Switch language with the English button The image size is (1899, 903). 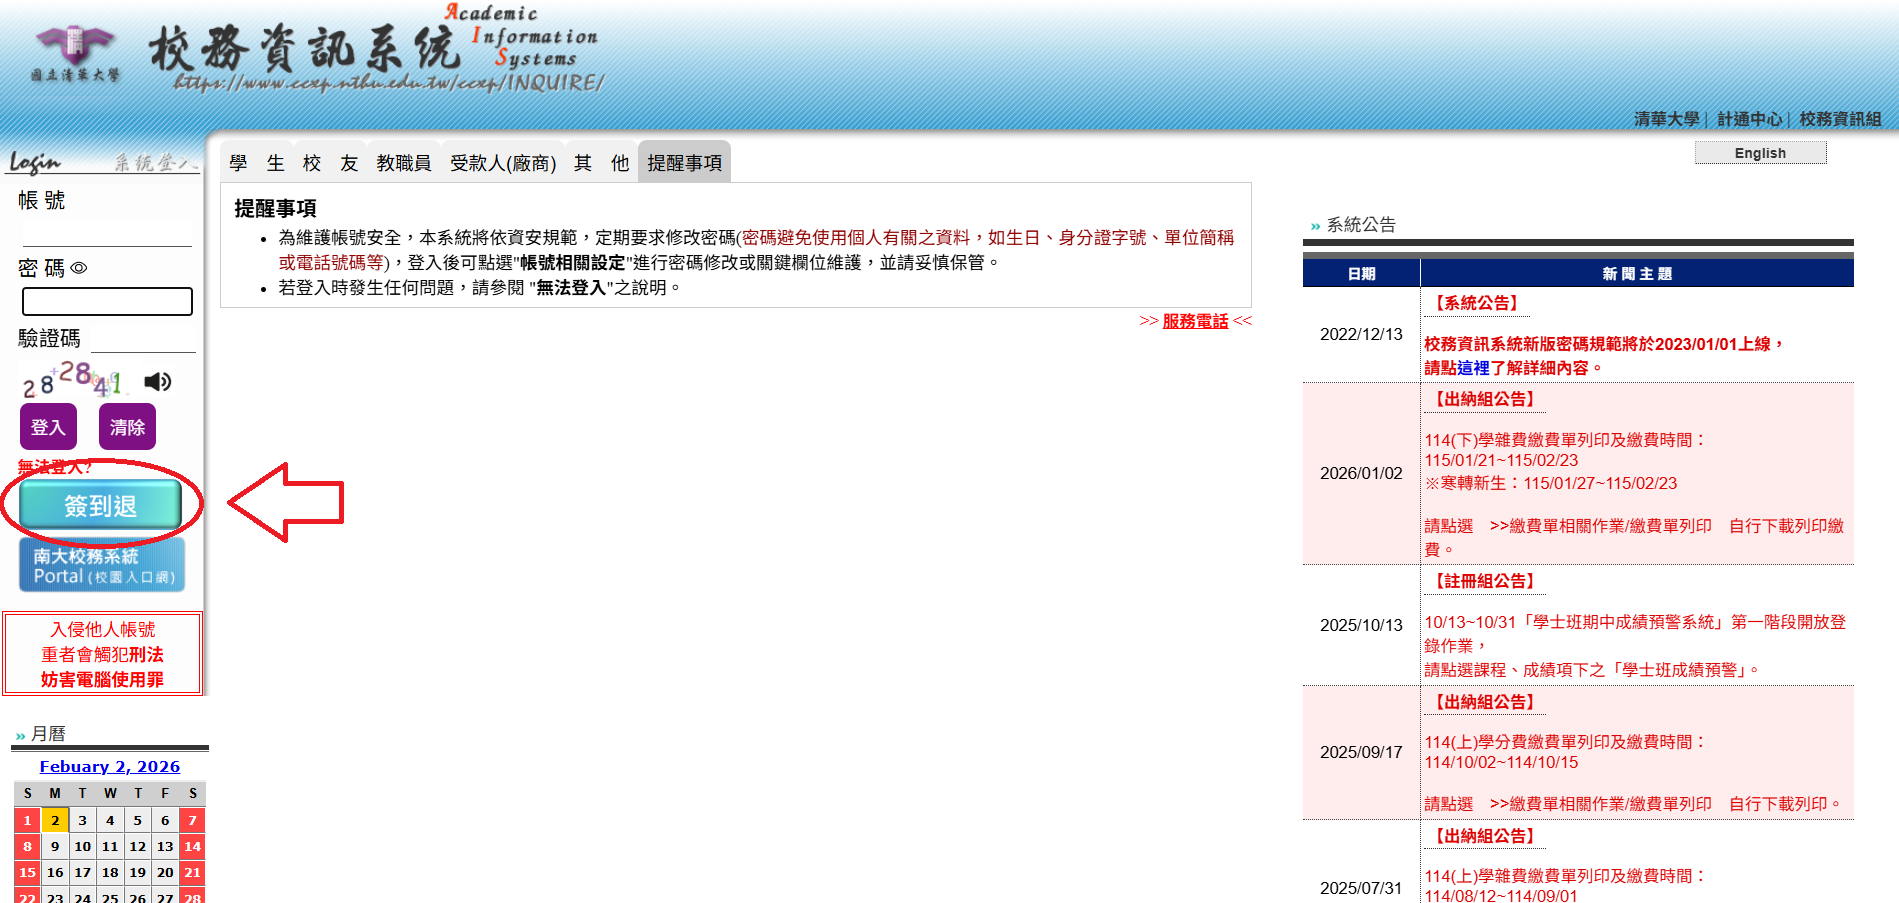[1759, 153]
